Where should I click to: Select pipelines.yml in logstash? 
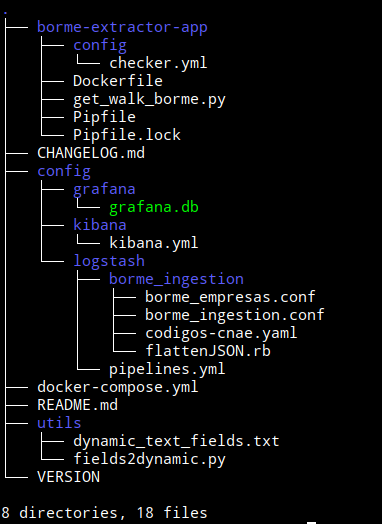[x=167, y=369]
